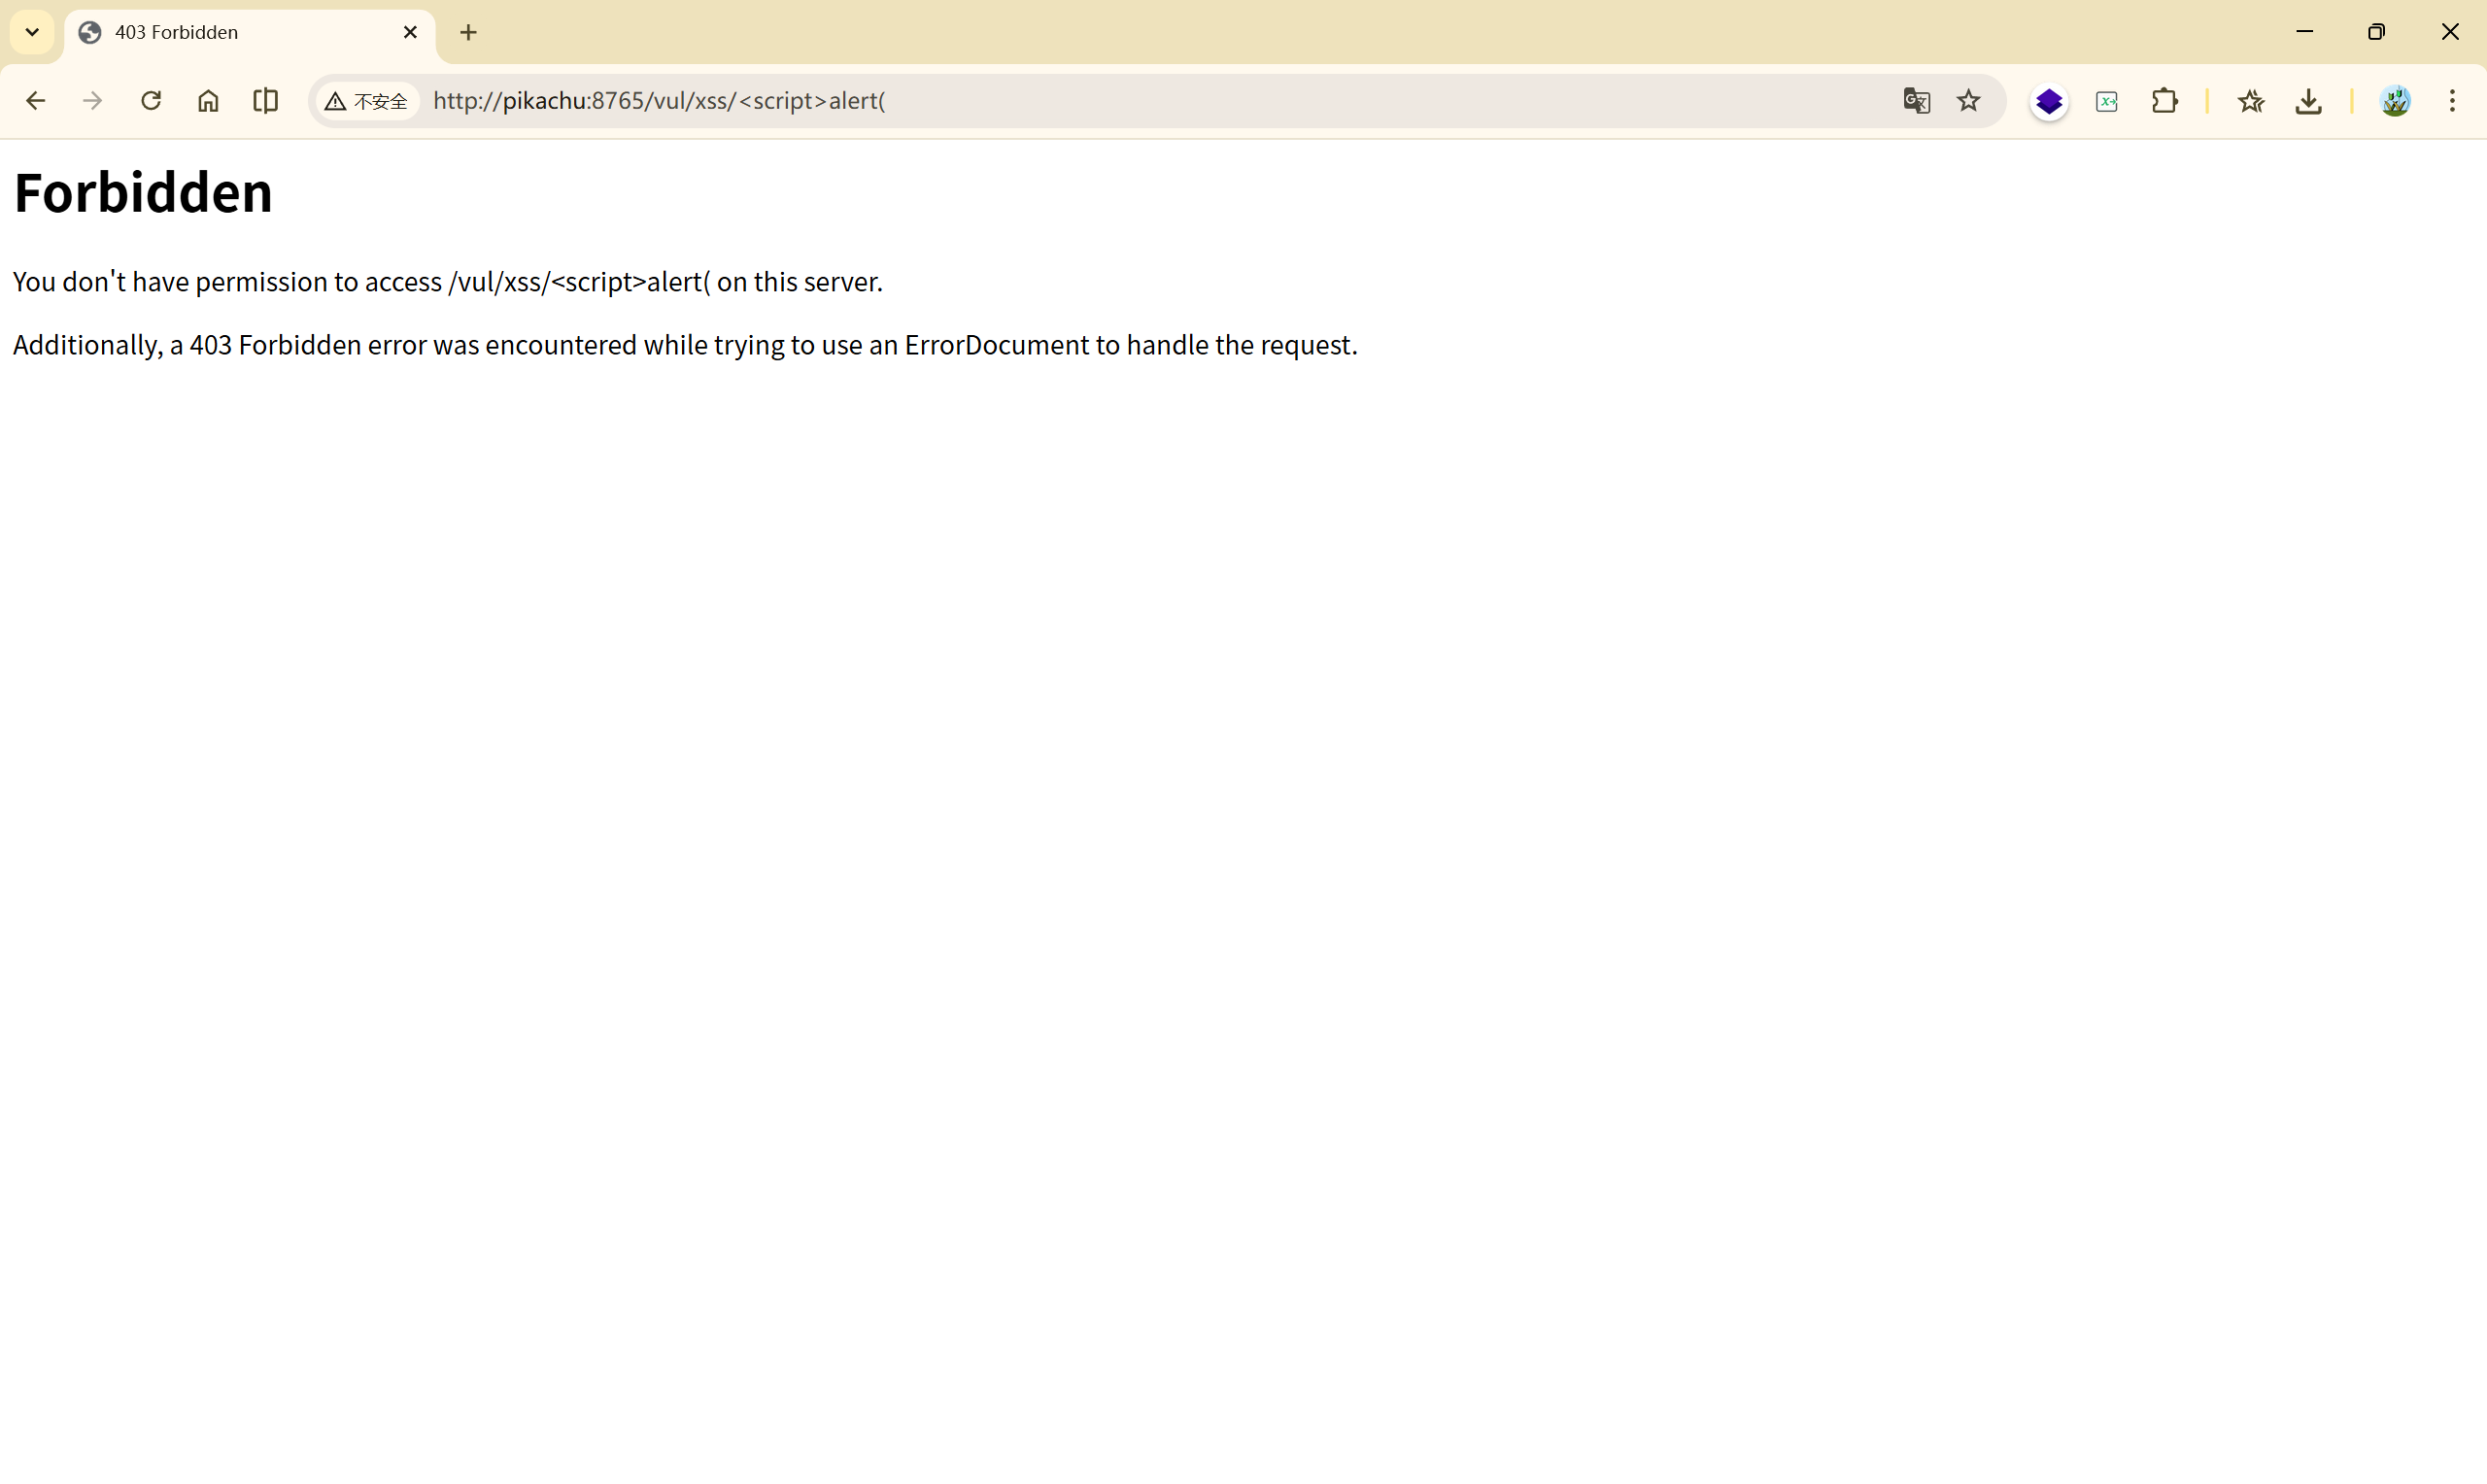Open the favorites list icon
2487x1484 pixels.
[x=2251, y=101]
